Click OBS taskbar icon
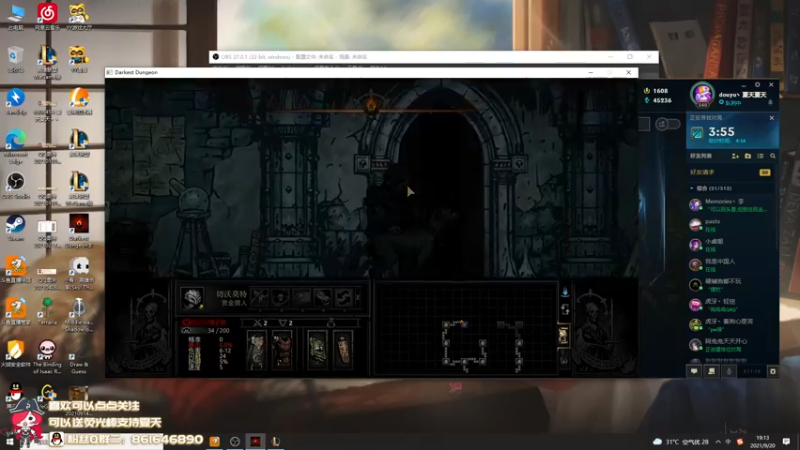Screen dimensions: 800x450 235,441
